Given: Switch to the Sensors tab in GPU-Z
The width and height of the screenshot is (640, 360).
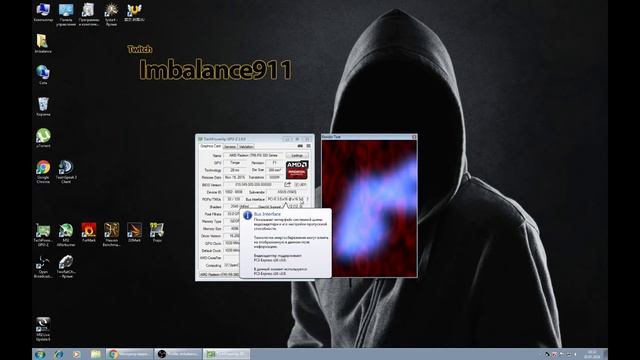Looking at the screenshot, I should coord(230,147).
